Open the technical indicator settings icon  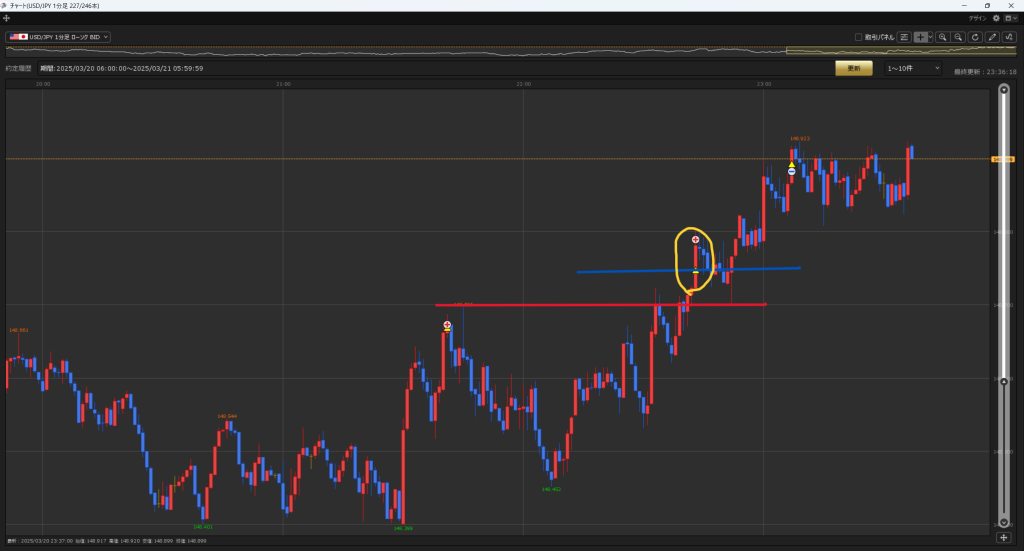click(1008, 37)
